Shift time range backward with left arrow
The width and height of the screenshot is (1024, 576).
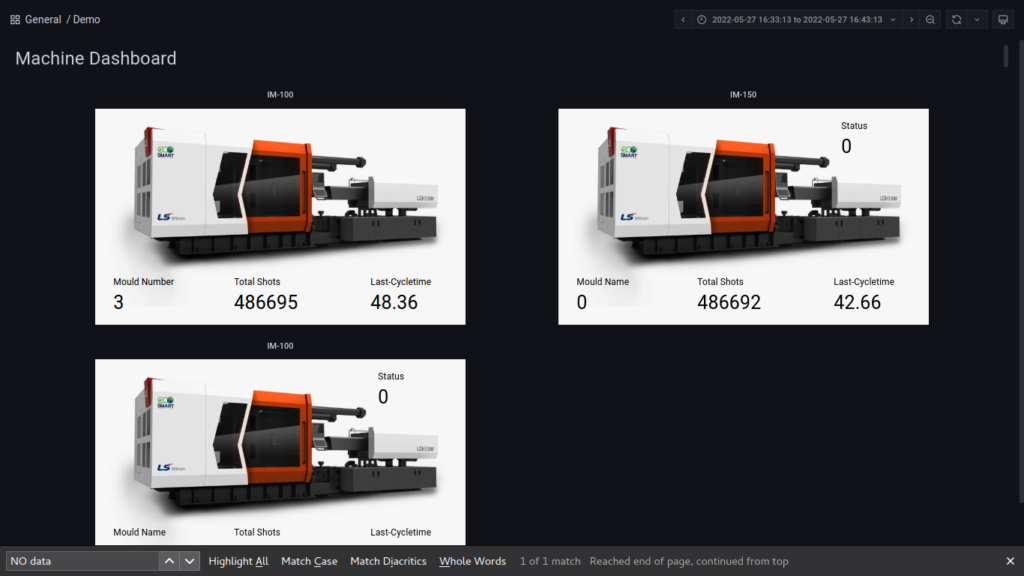[683, 19]
